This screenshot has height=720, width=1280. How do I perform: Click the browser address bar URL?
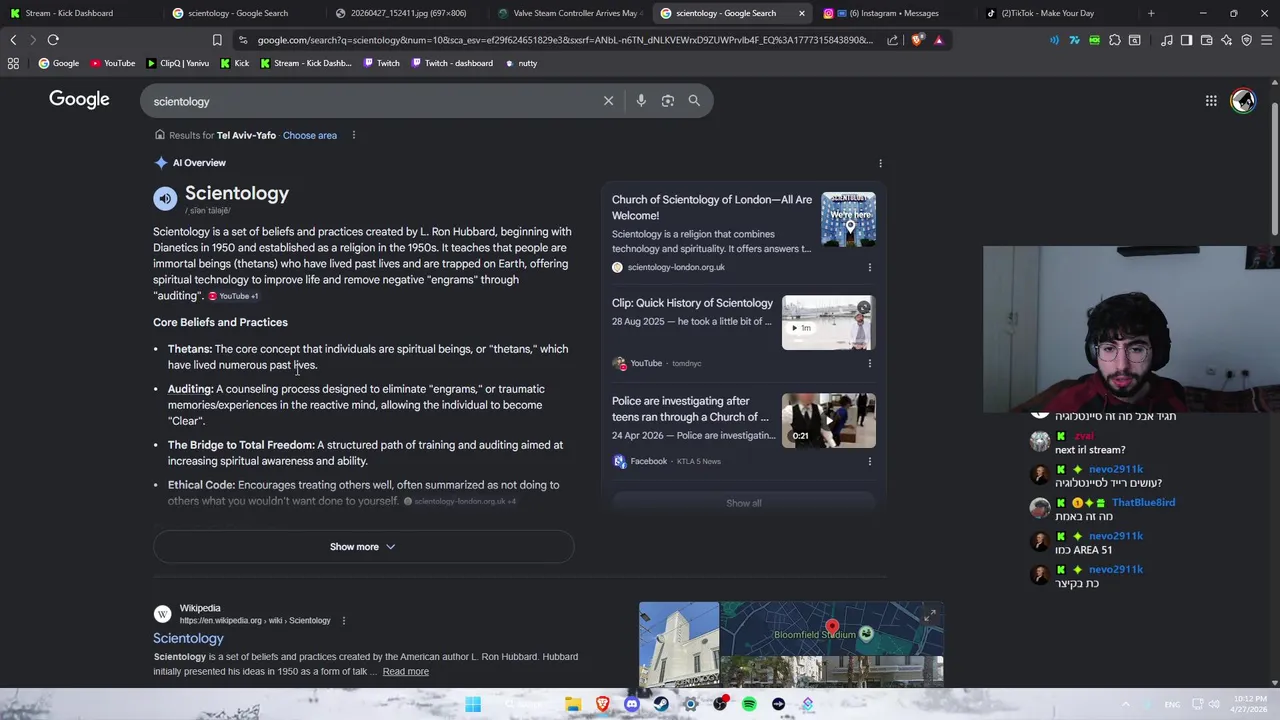pos(565,40)
